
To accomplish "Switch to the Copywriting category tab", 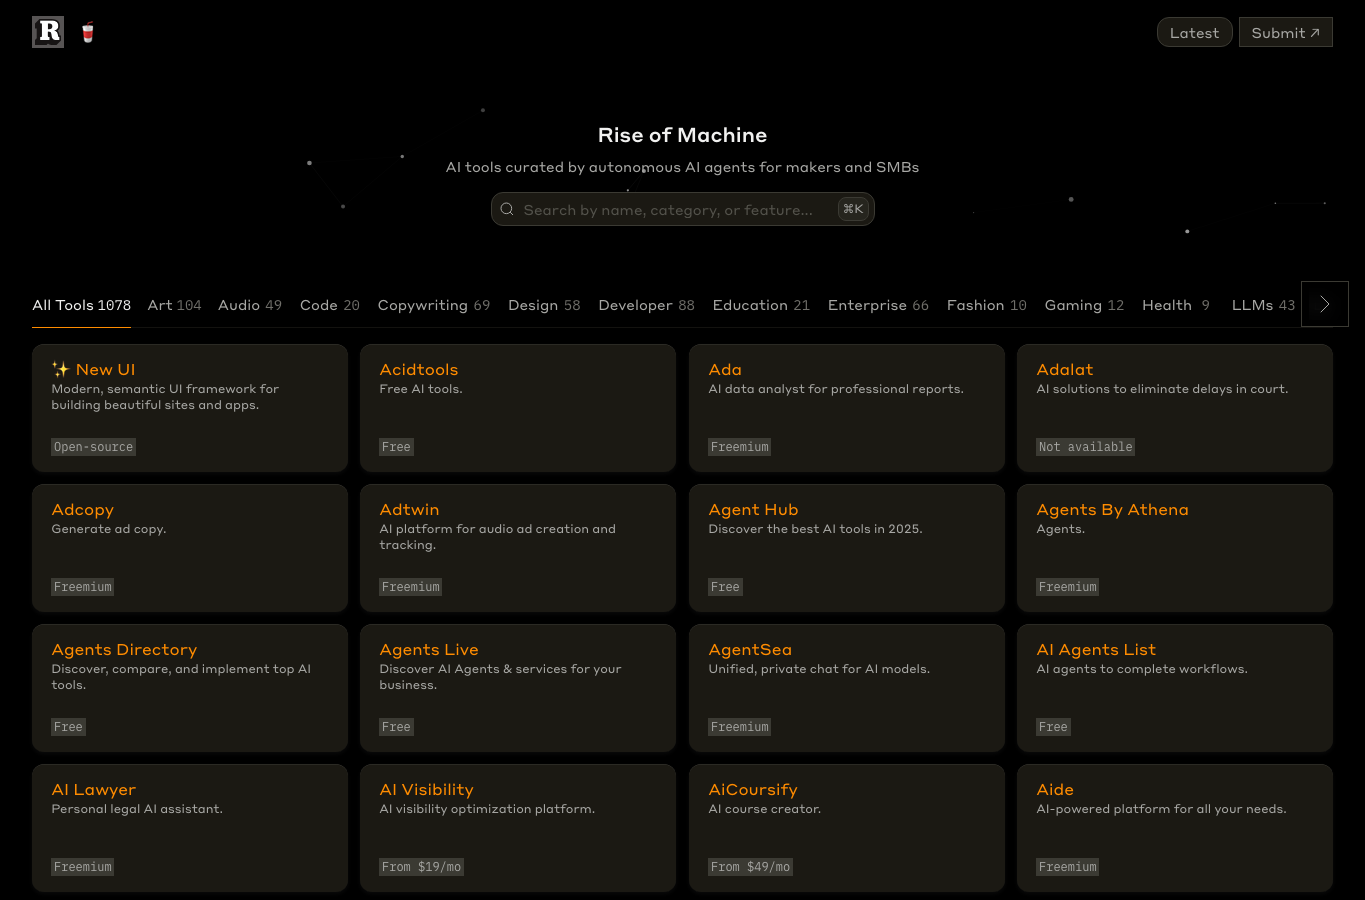I will tap(434, 305).
